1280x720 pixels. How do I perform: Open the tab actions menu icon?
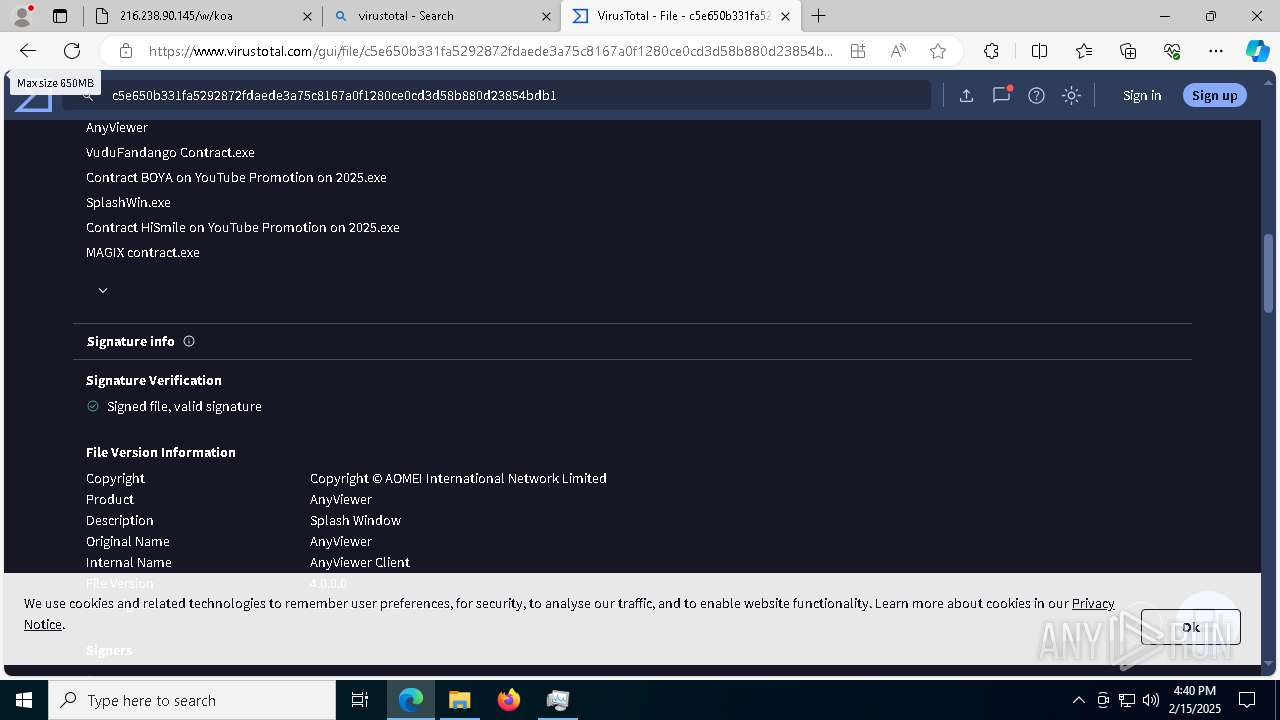60,16
